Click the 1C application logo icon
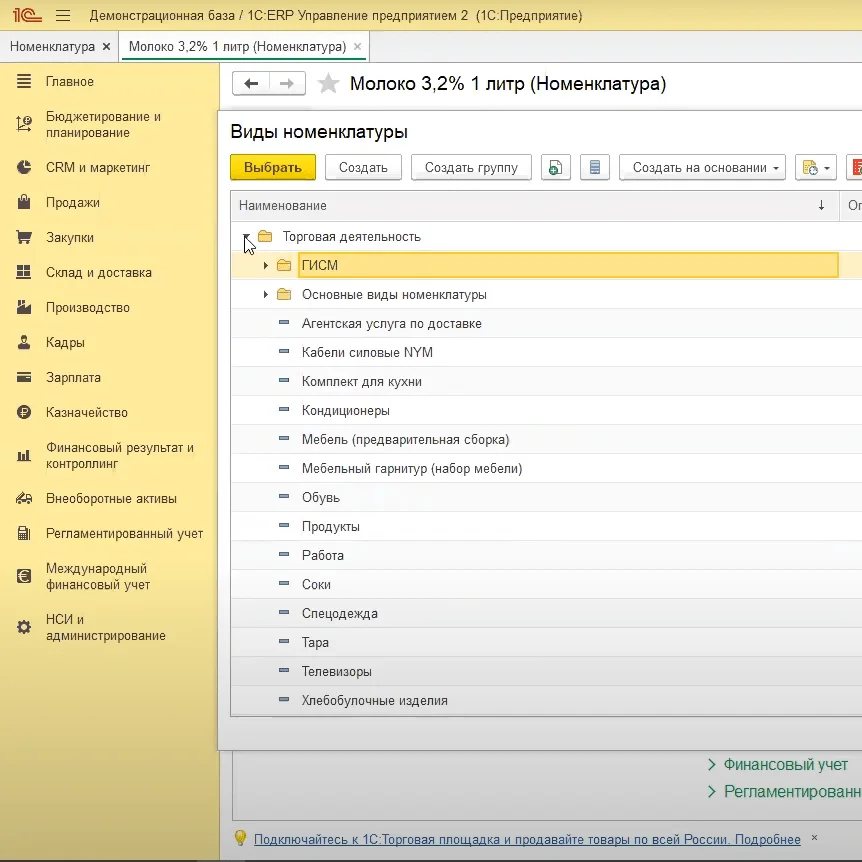 coord(25,16)
